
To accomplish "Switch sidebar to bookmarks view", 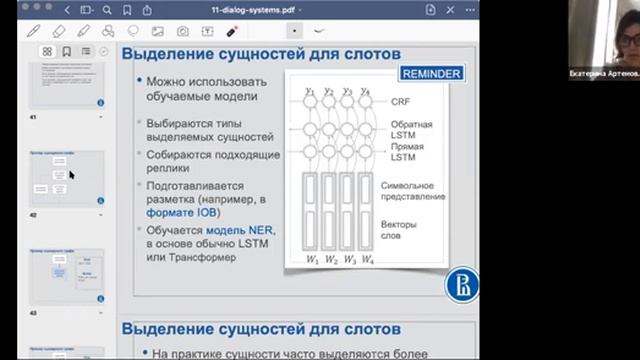I will pos(67,51).
